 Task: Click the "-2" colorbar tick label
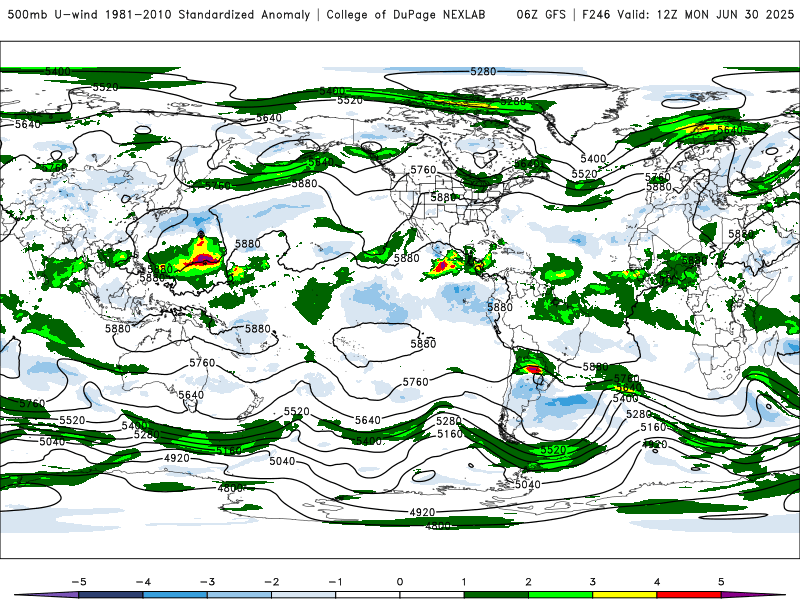[x=271, y=582]
